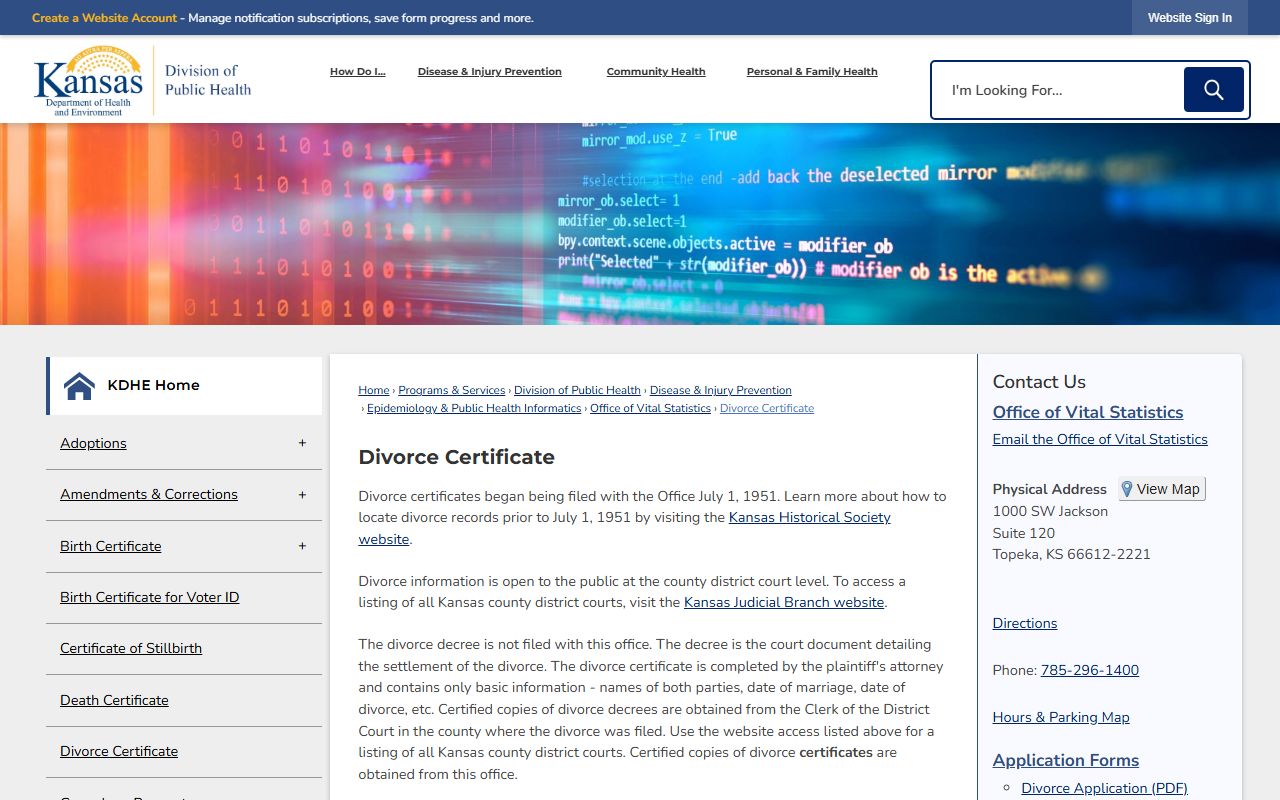Click the Division of Public Health header text

(208, 80)
